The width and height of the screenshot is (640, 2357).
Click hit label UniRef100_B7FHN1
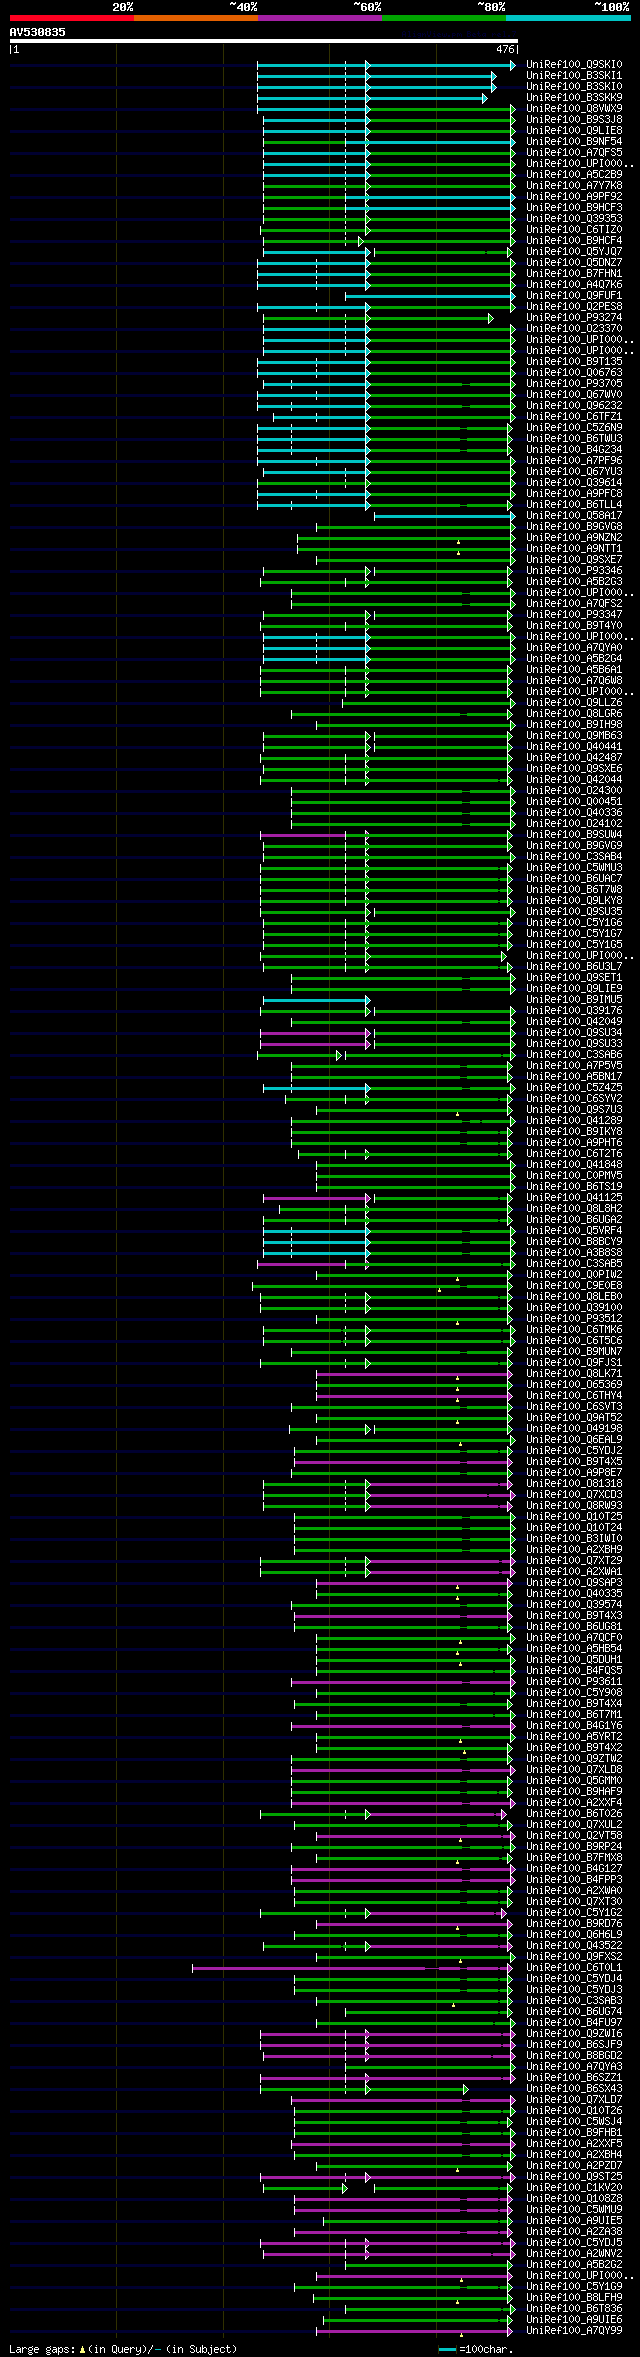pyautogui.click(x=574, y=274)
